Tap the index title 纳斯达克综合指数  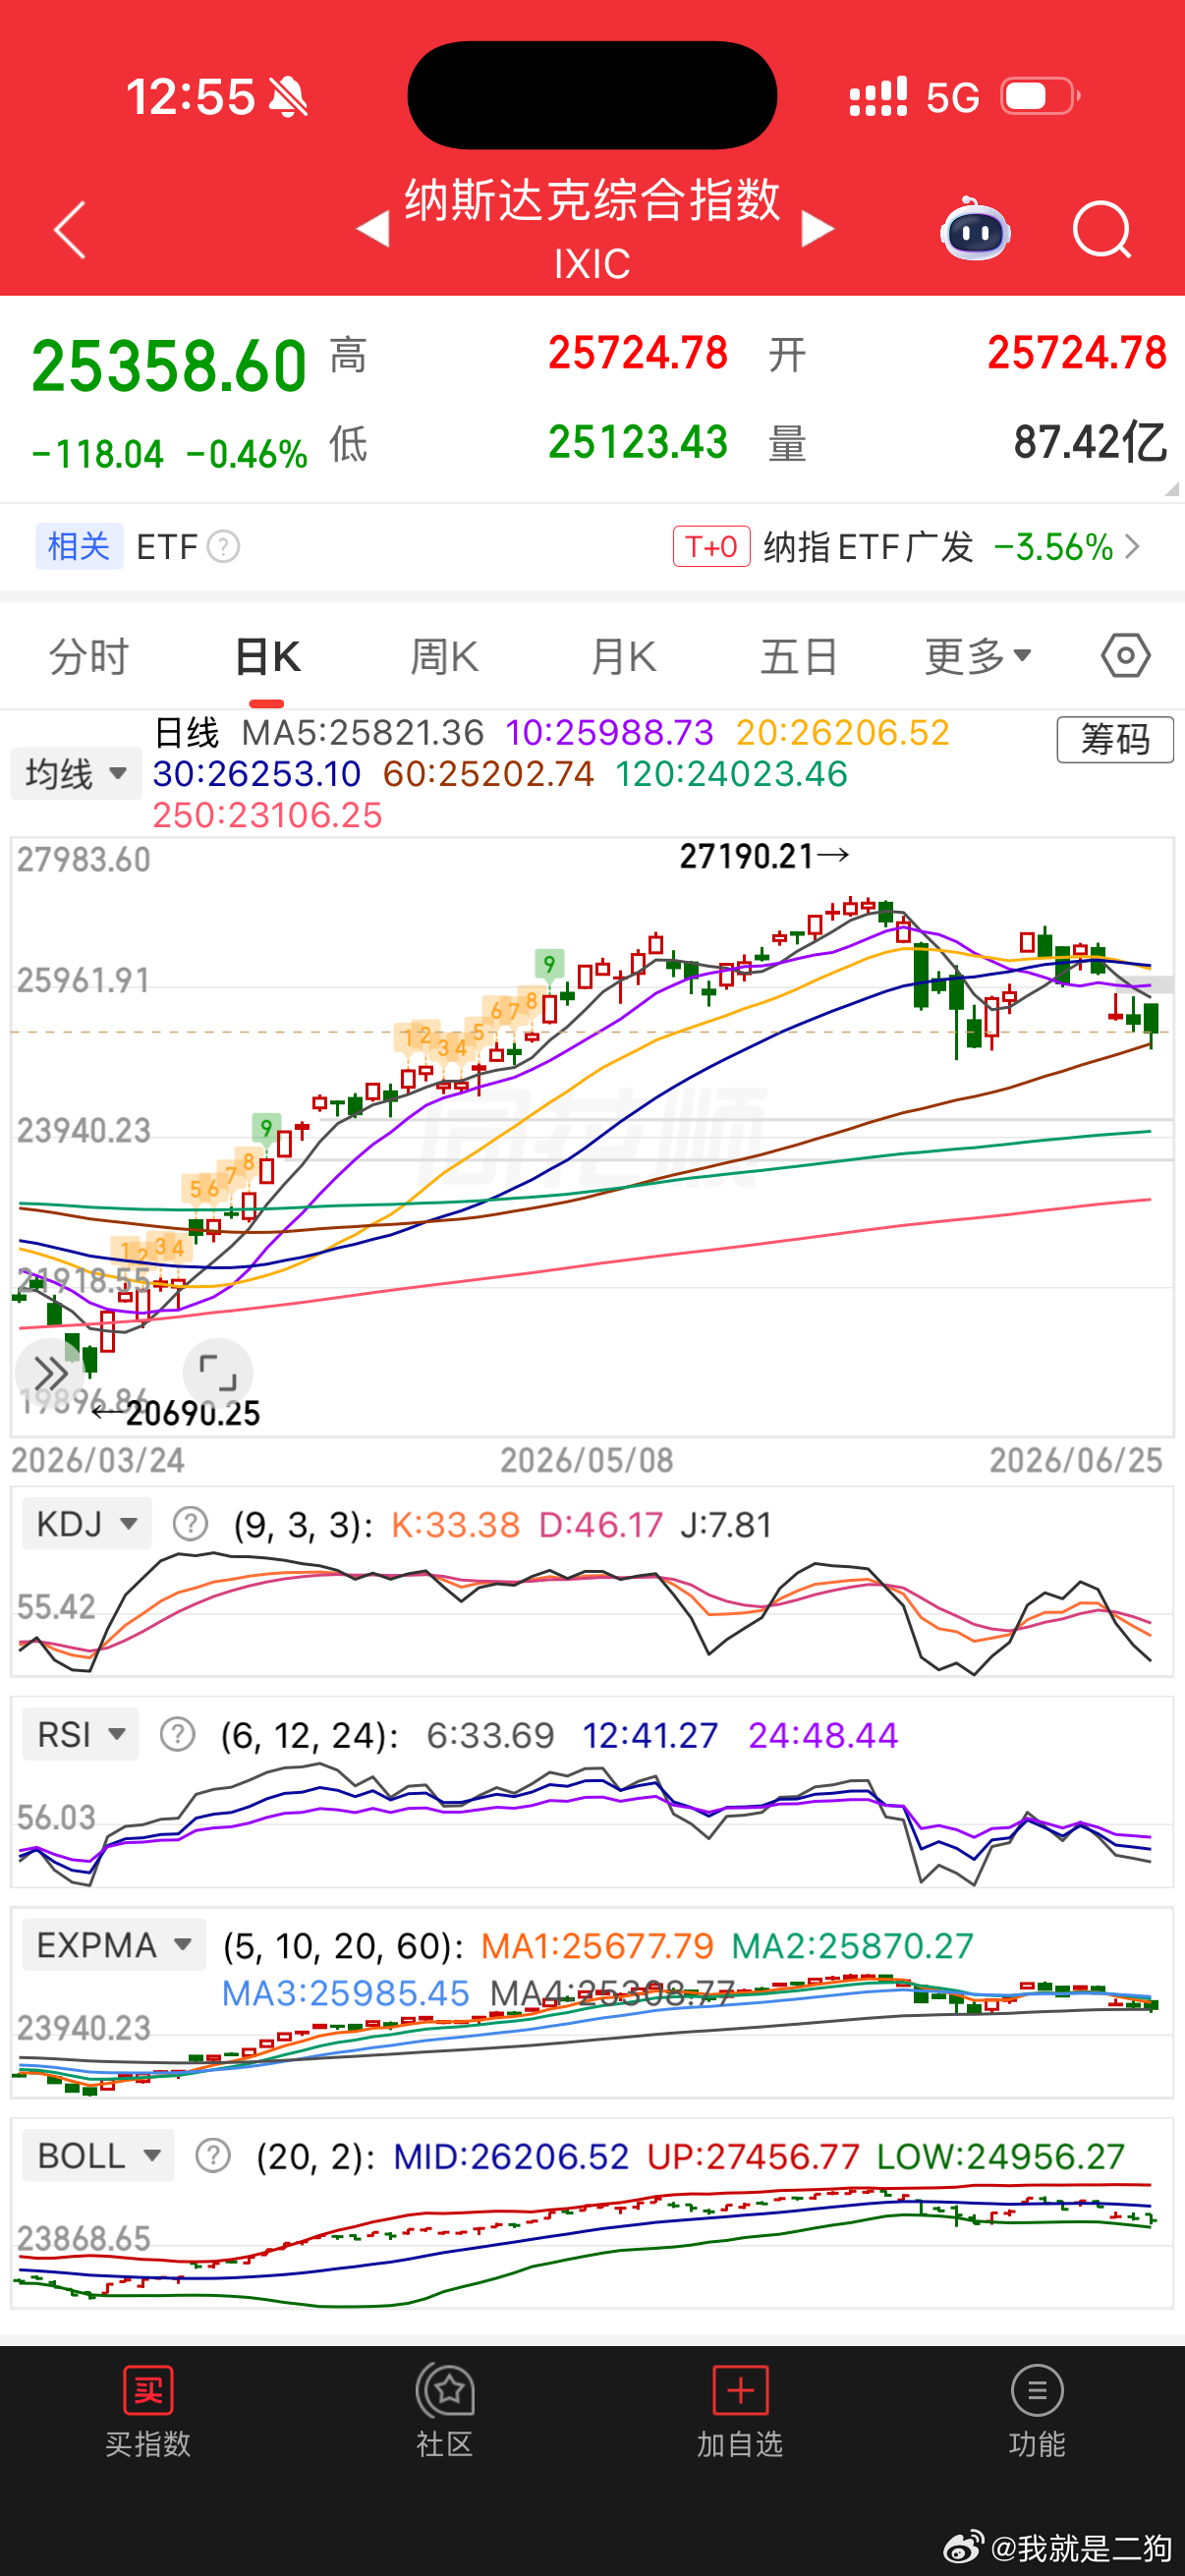coord(592,199)
